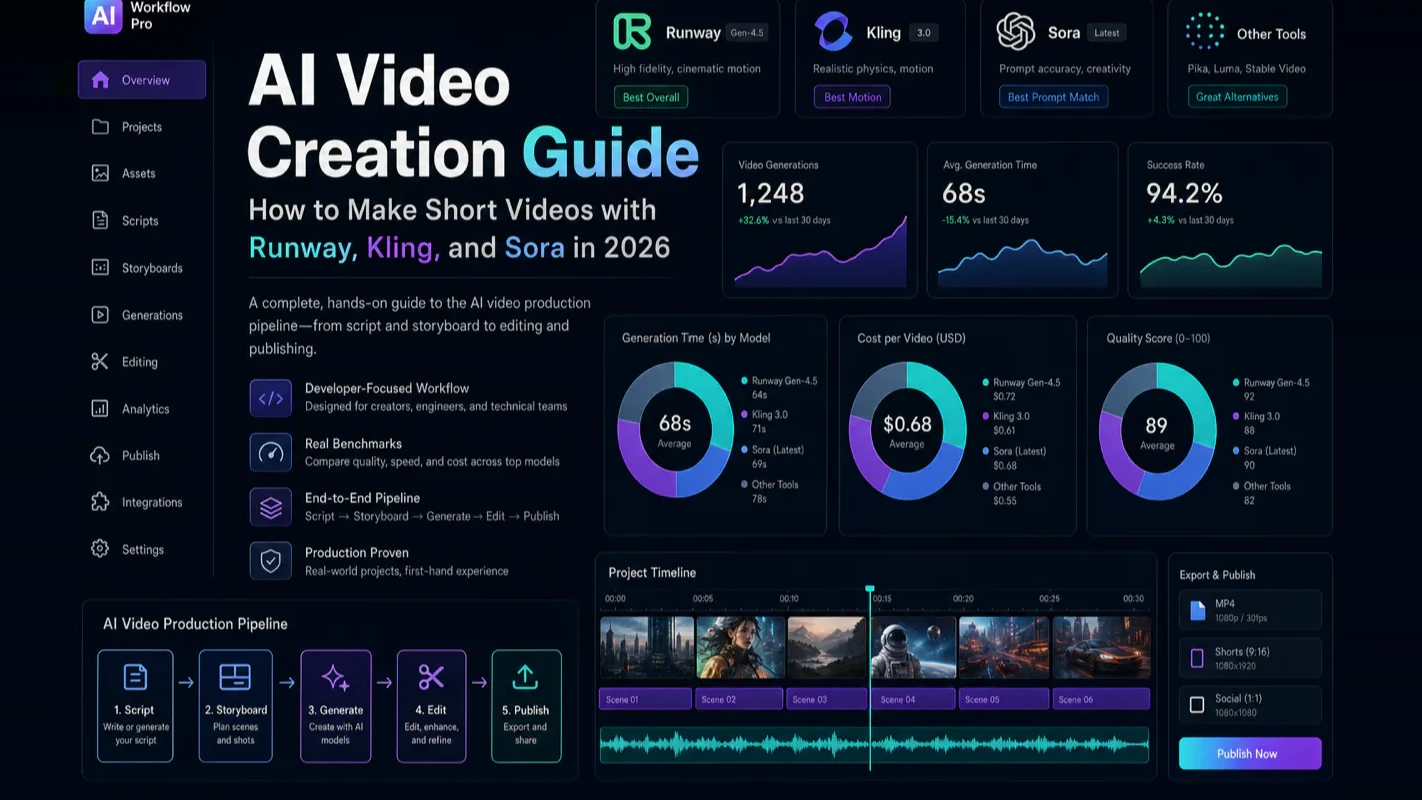Click the Best Motion badge
The height and width of the screenshot is (800, 1422).
[853, 97]
